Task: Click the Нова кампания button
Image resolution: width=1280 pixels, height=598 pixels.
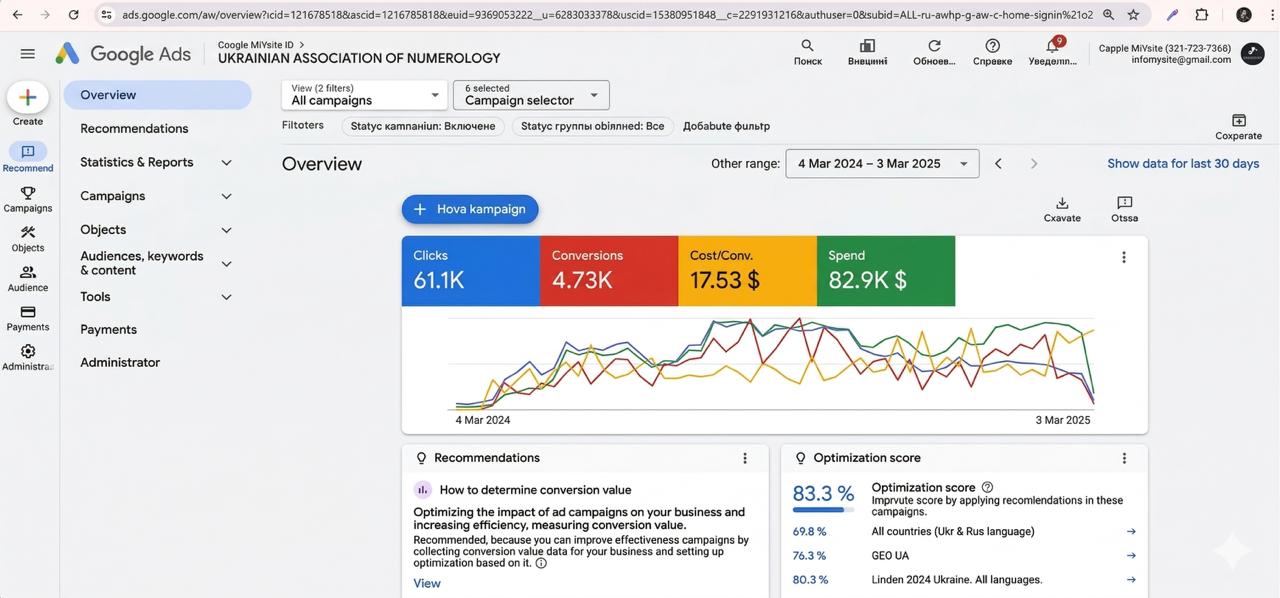Action: (x=470, y=209)
